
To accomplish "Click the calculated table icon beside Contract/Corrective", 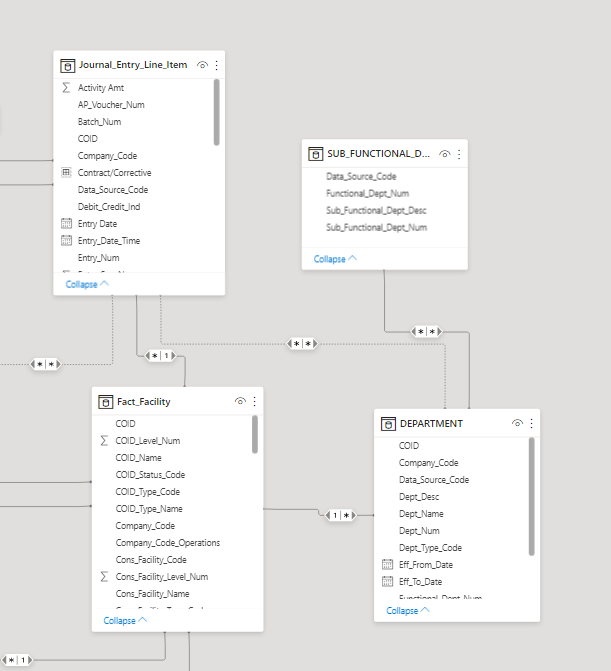I will pyautogui.click(x=66, y=172).
